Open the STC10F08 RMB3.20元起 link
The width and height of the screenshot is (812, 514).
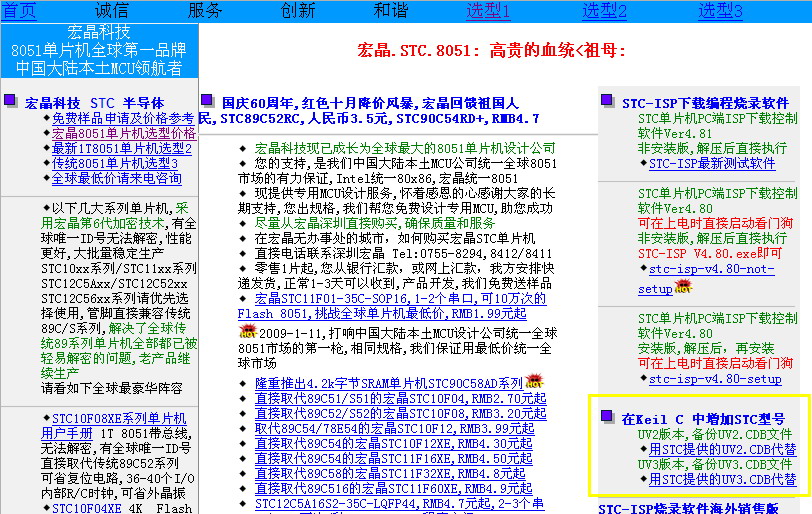point(400,414)
